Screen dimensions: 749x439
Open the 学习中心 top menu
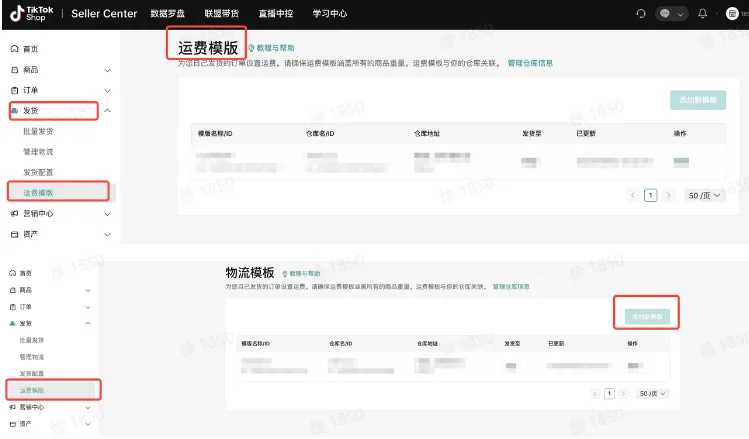tap(330, 14)
